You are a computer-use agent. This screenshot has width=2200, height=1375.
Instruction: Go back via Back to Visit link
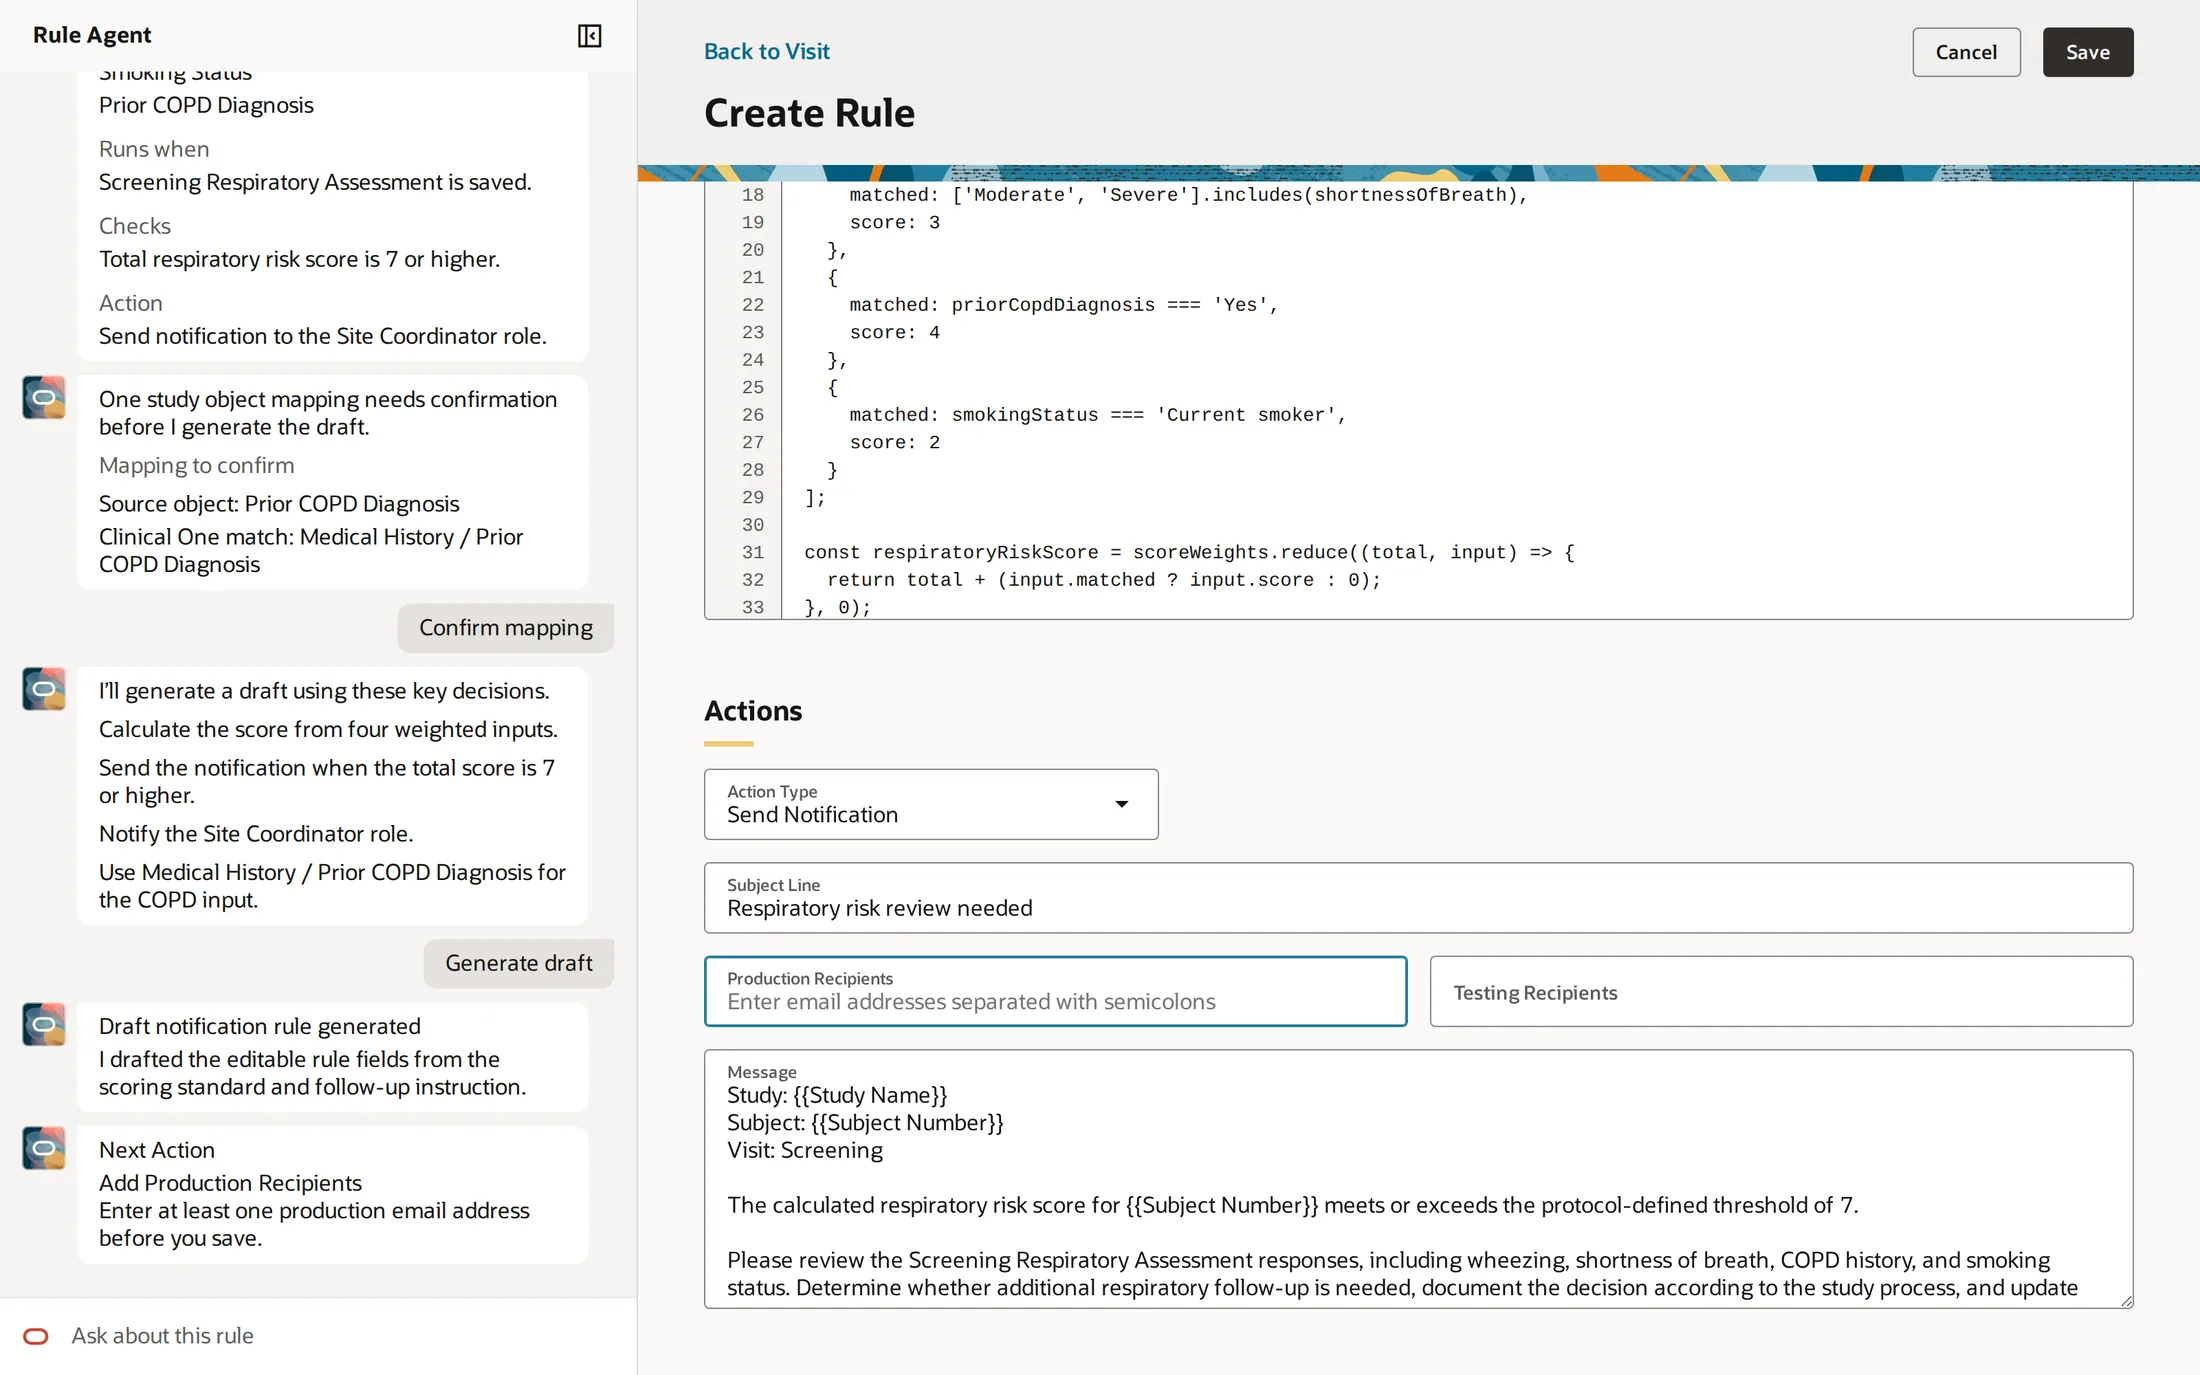(766, 51)
